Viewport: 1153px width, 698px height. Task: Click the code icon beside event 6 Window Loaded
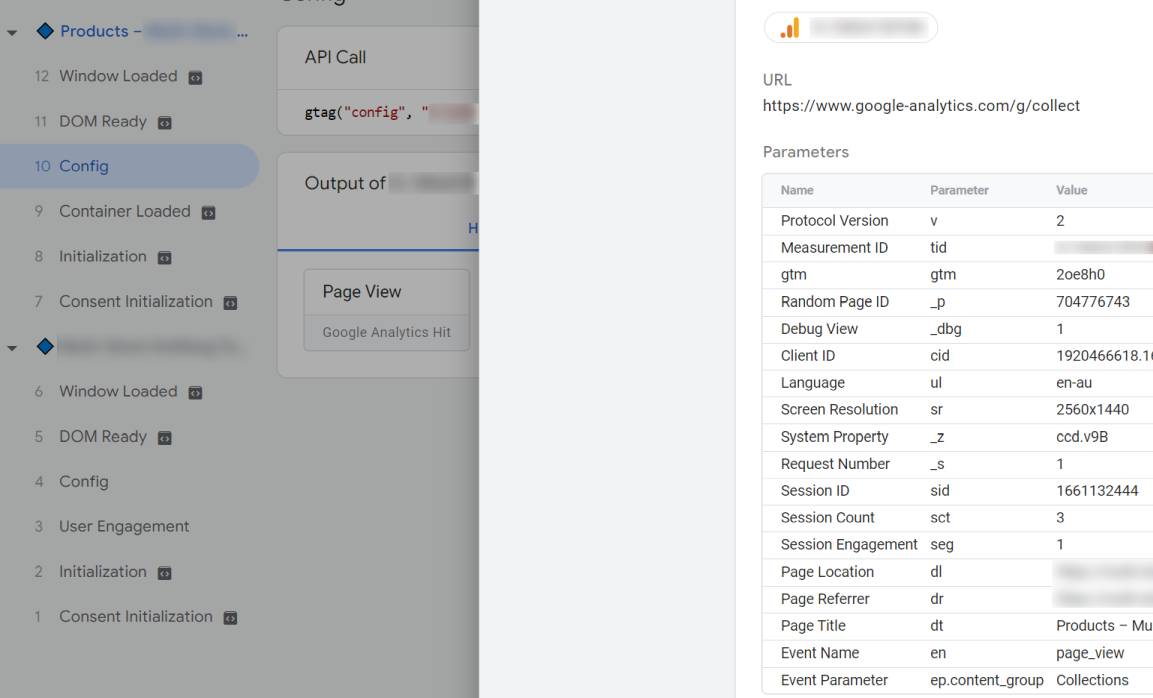click(195, 393)
